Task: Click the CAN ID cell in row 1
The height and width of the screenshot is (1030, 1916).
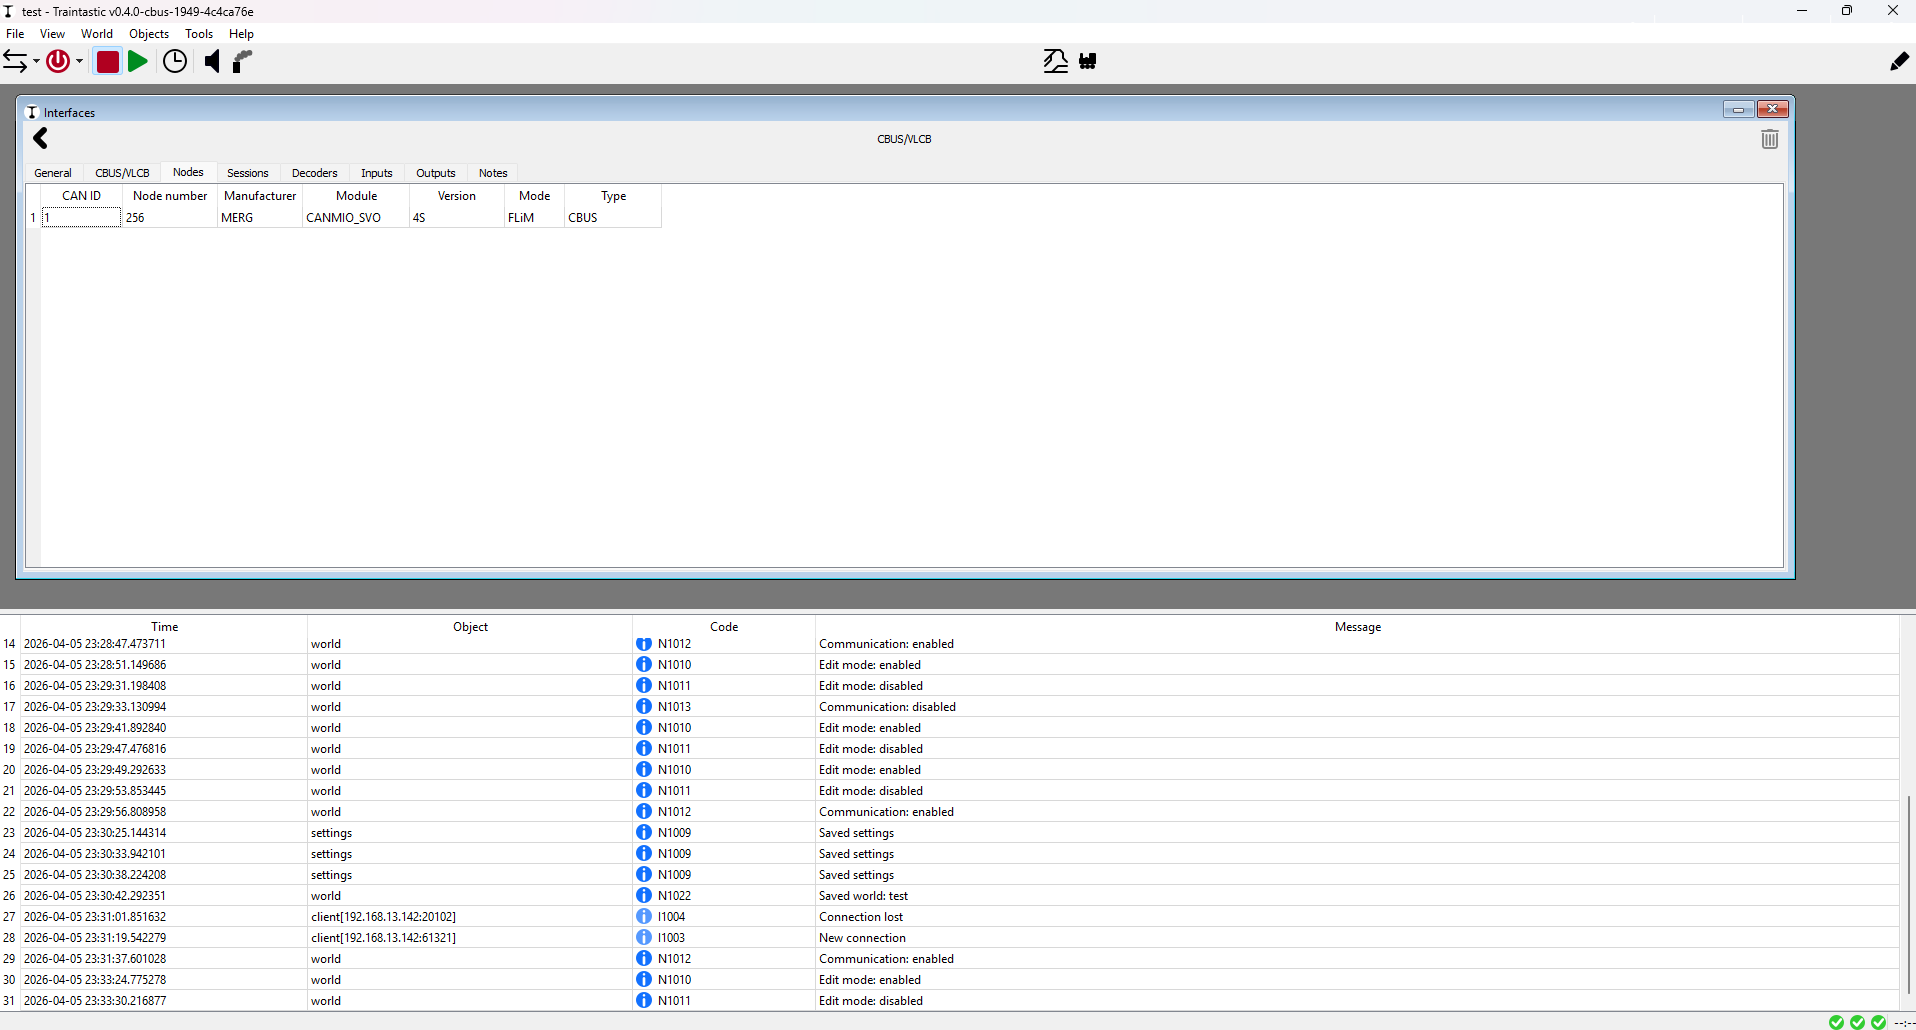Action: [x=81, y=218]
